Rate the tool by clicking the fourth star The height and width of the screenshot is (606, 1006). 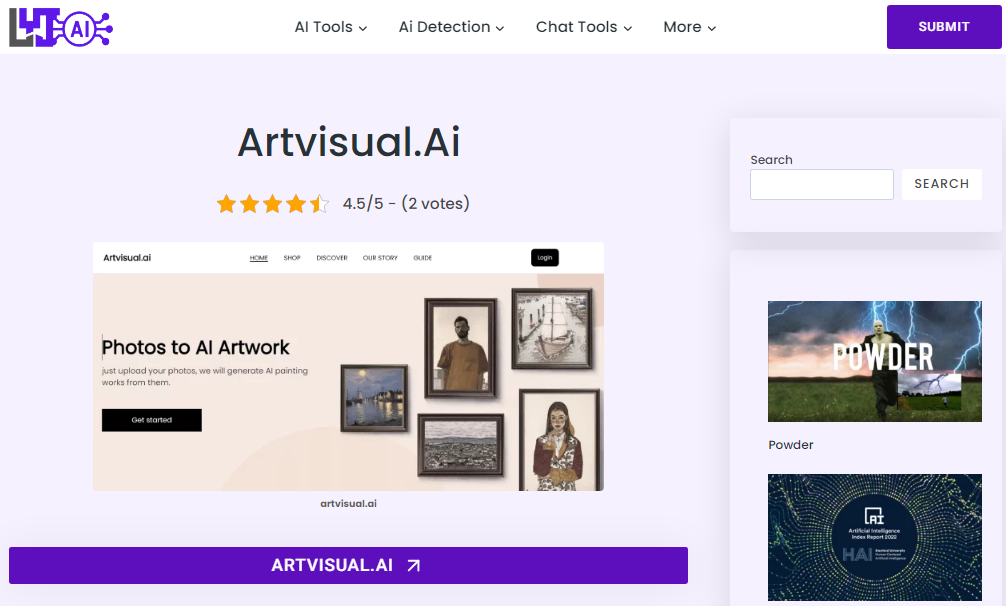point(296,203)
